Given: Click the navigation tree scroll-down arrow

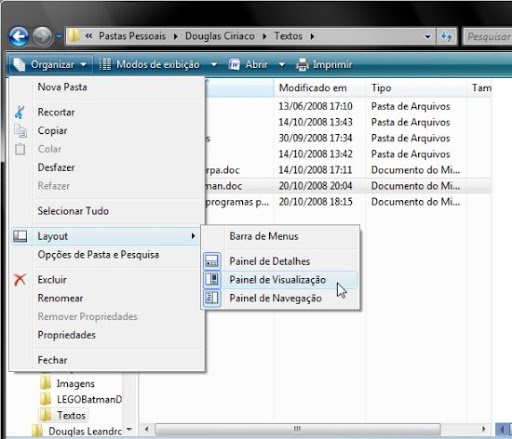Looking at the screenshot, I should coord(130,429).
